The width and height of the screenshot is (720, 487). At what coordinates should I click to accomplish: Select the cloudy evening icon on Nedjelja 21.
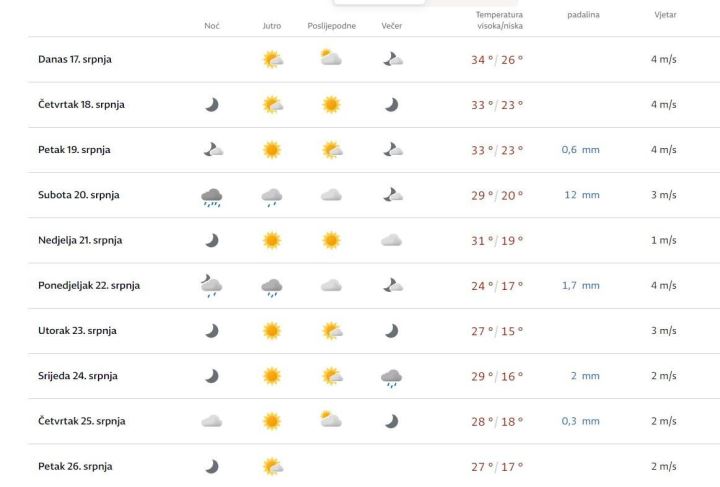pos(391,241)
